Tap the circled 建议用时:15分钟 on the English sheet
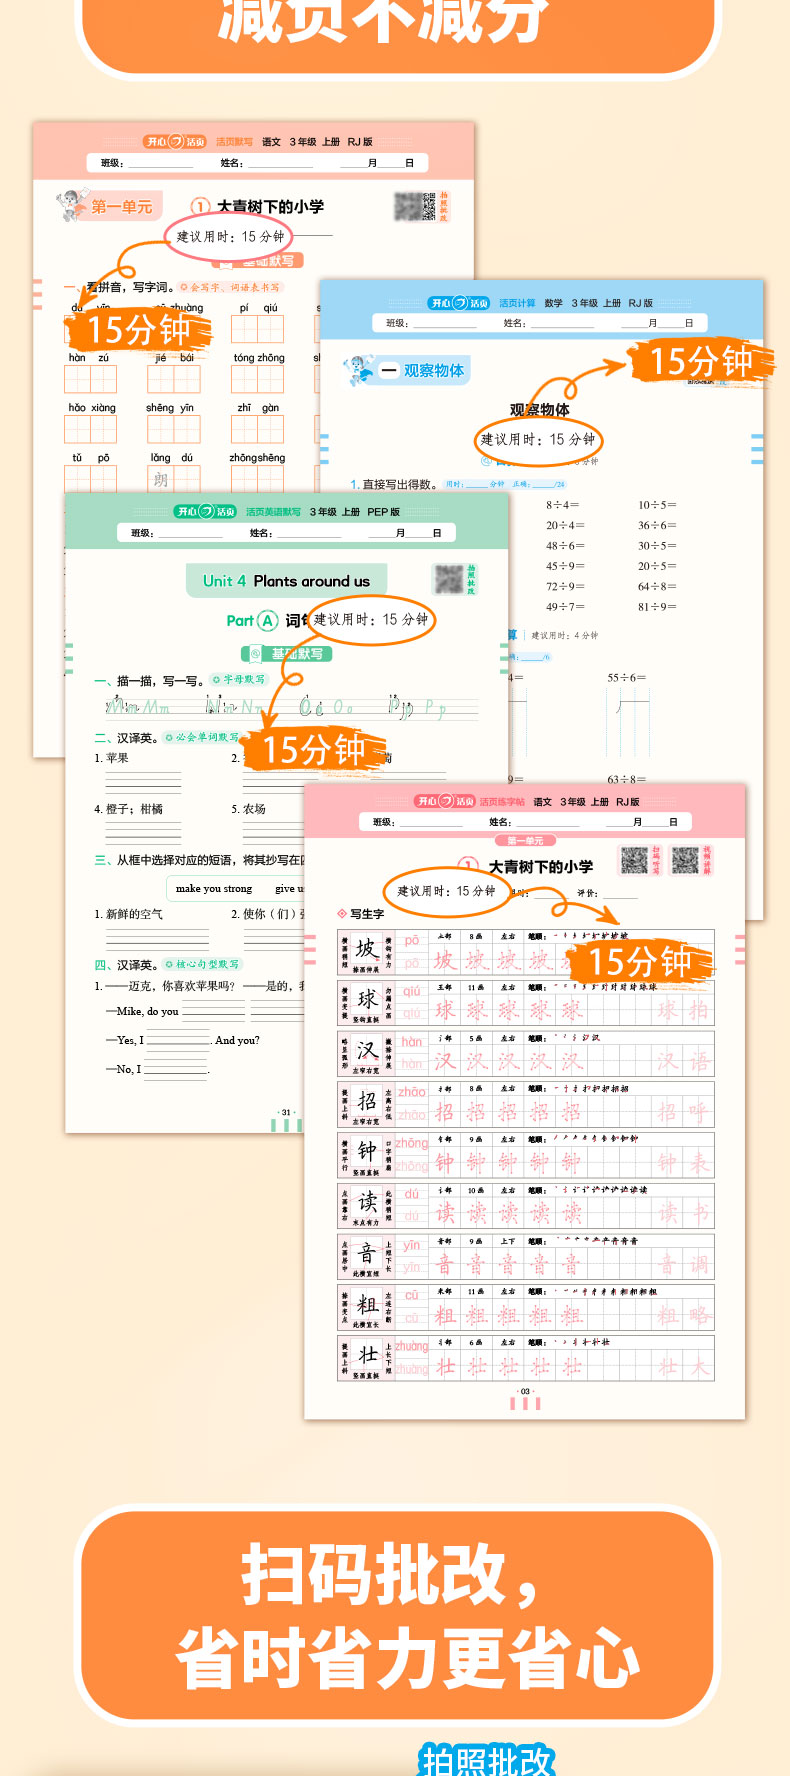 371,619
